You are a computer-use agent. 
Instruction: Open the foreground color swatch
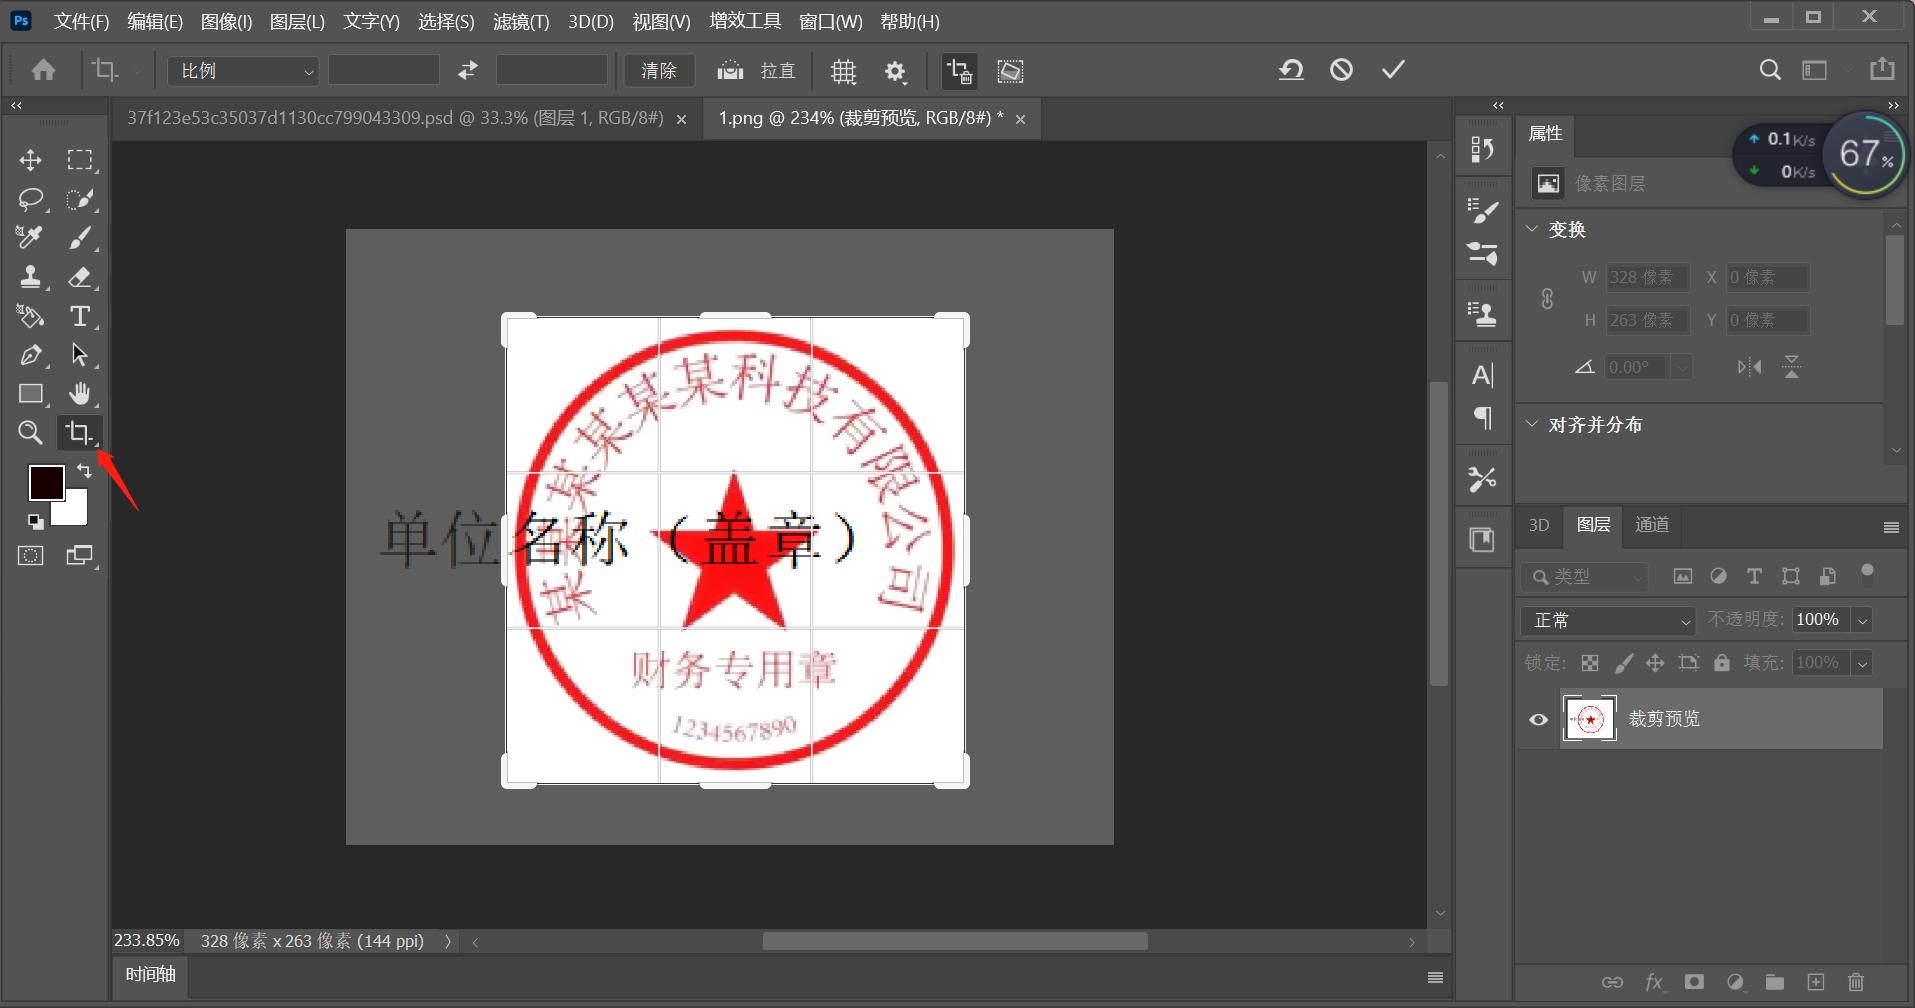[x=46, y=482]
